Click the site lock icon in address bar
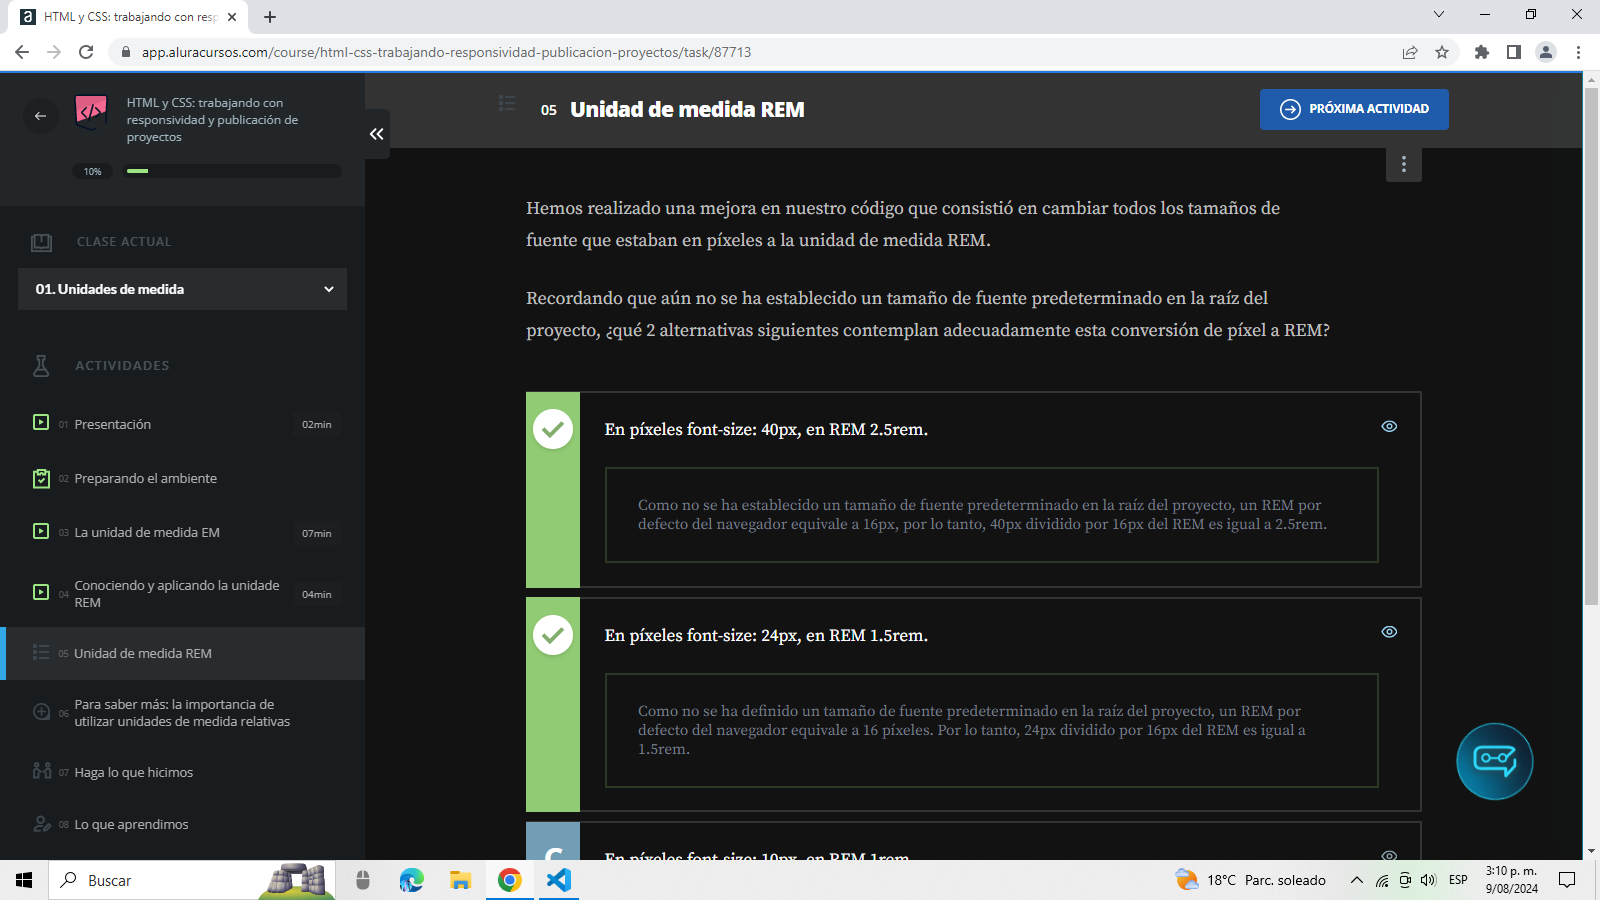Screen dimensions: 1600x900 click(125, 52)
